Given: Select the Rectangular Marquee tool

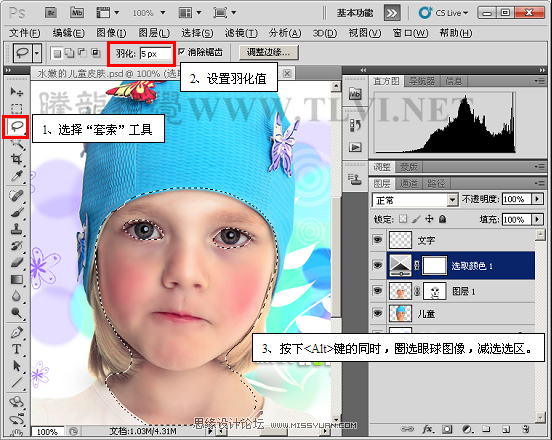Looking at the screenshot, I should tap(16, 108).
